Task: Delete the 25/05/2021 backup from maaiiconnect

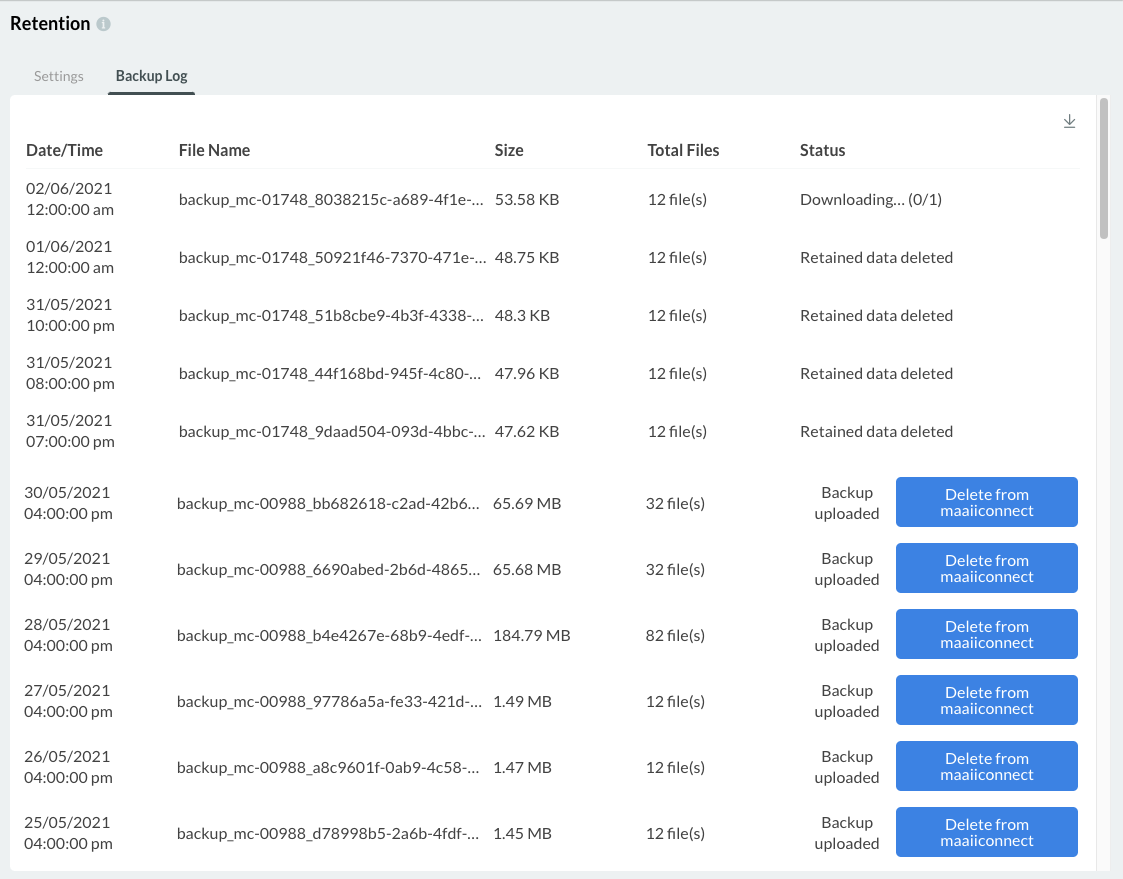Action: pyautogui.click(x=986, y=832)
